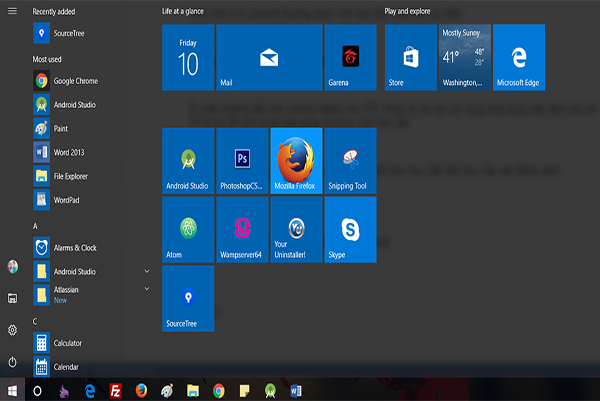
Task: Click the Life at a glance group header
Action: tap(183, 11)
